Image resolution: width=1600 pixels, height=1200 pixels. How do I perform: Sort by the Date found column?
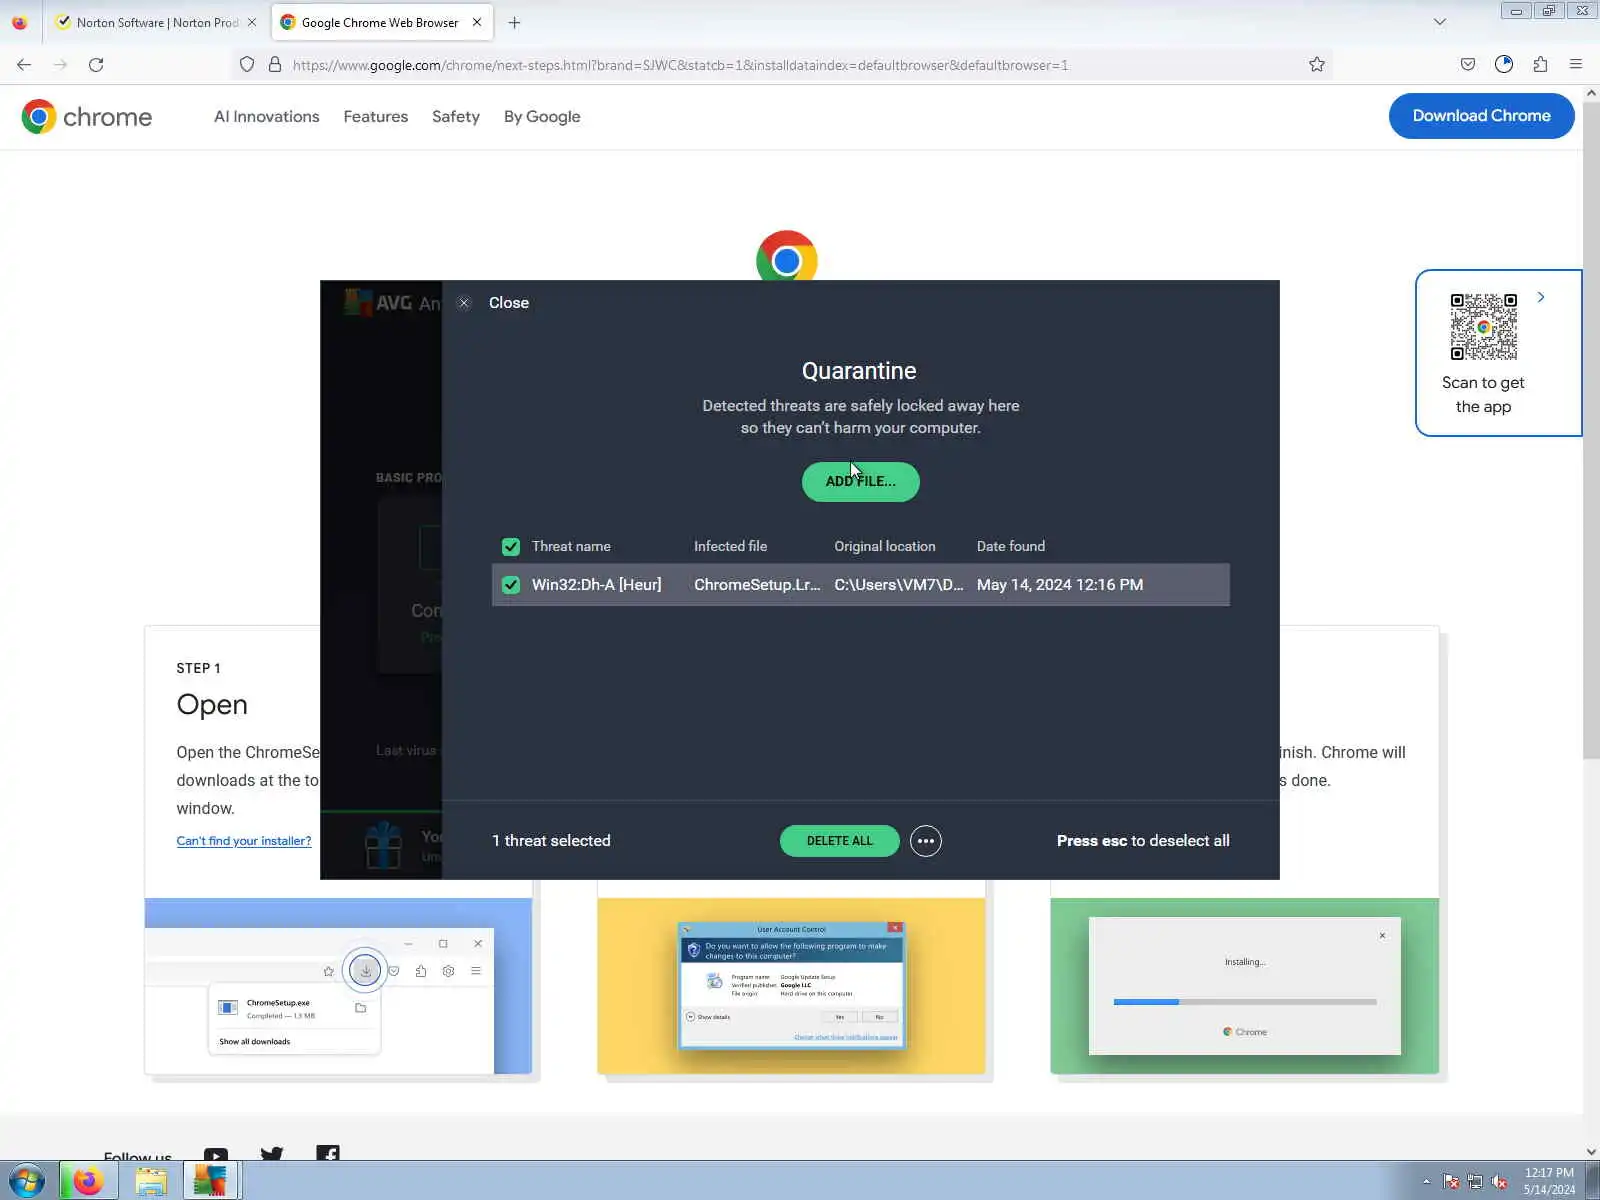(1010, 546)
